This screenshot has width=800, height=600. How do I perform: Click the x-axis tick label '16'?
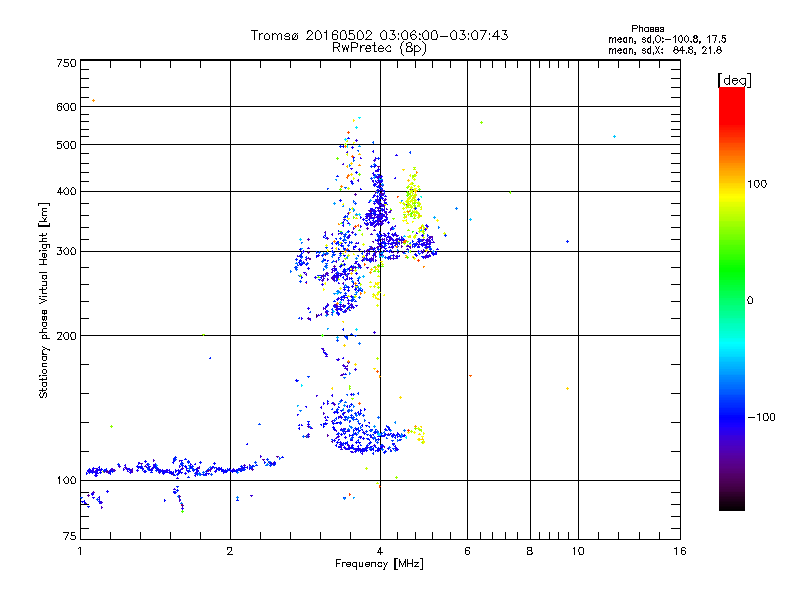pyautogui.click(x=680, y=551)
